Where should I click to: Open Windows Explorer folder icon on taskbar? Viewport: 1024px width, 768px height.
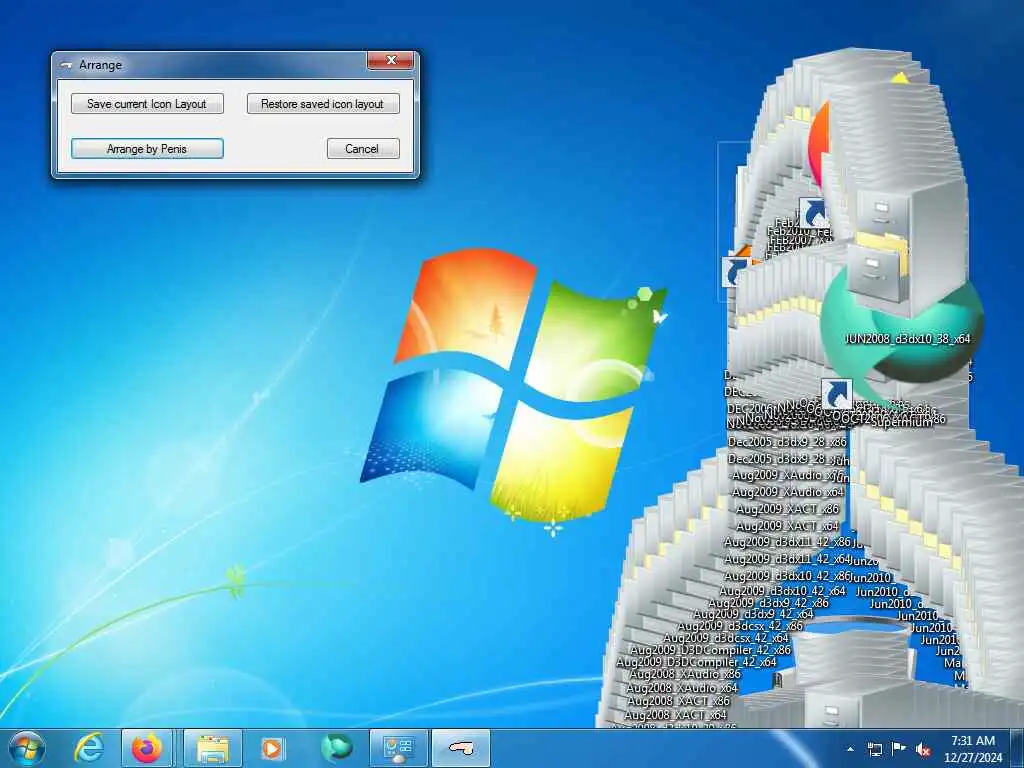[213, 748]
